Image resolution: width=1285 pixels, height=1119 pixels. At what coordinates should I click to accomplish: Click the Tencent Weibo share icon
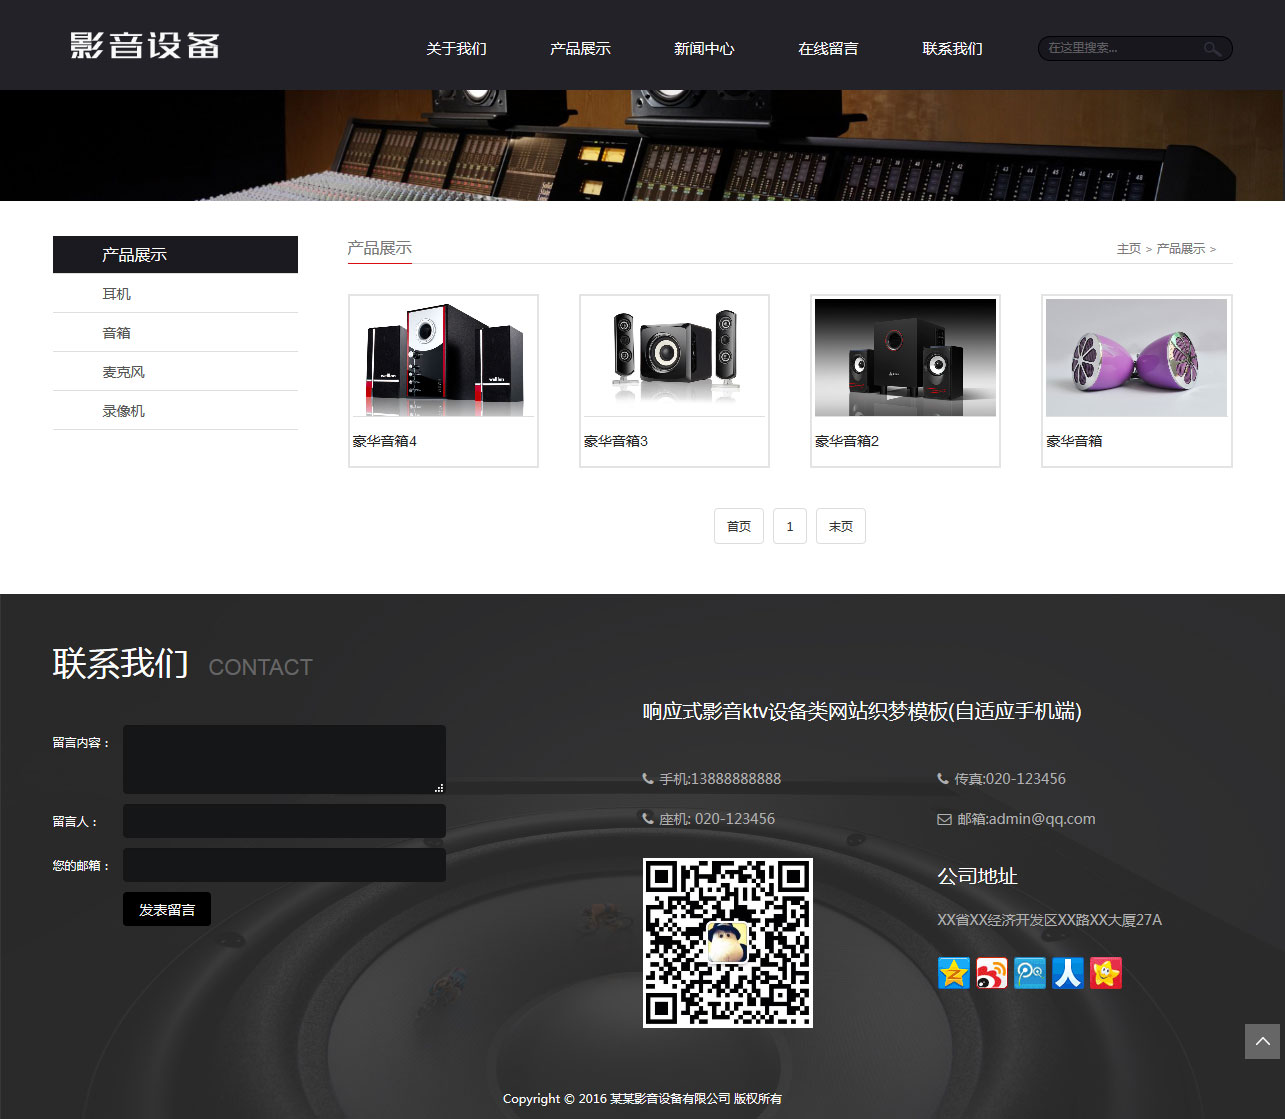pyautogui.click(x=1030, y=973)
